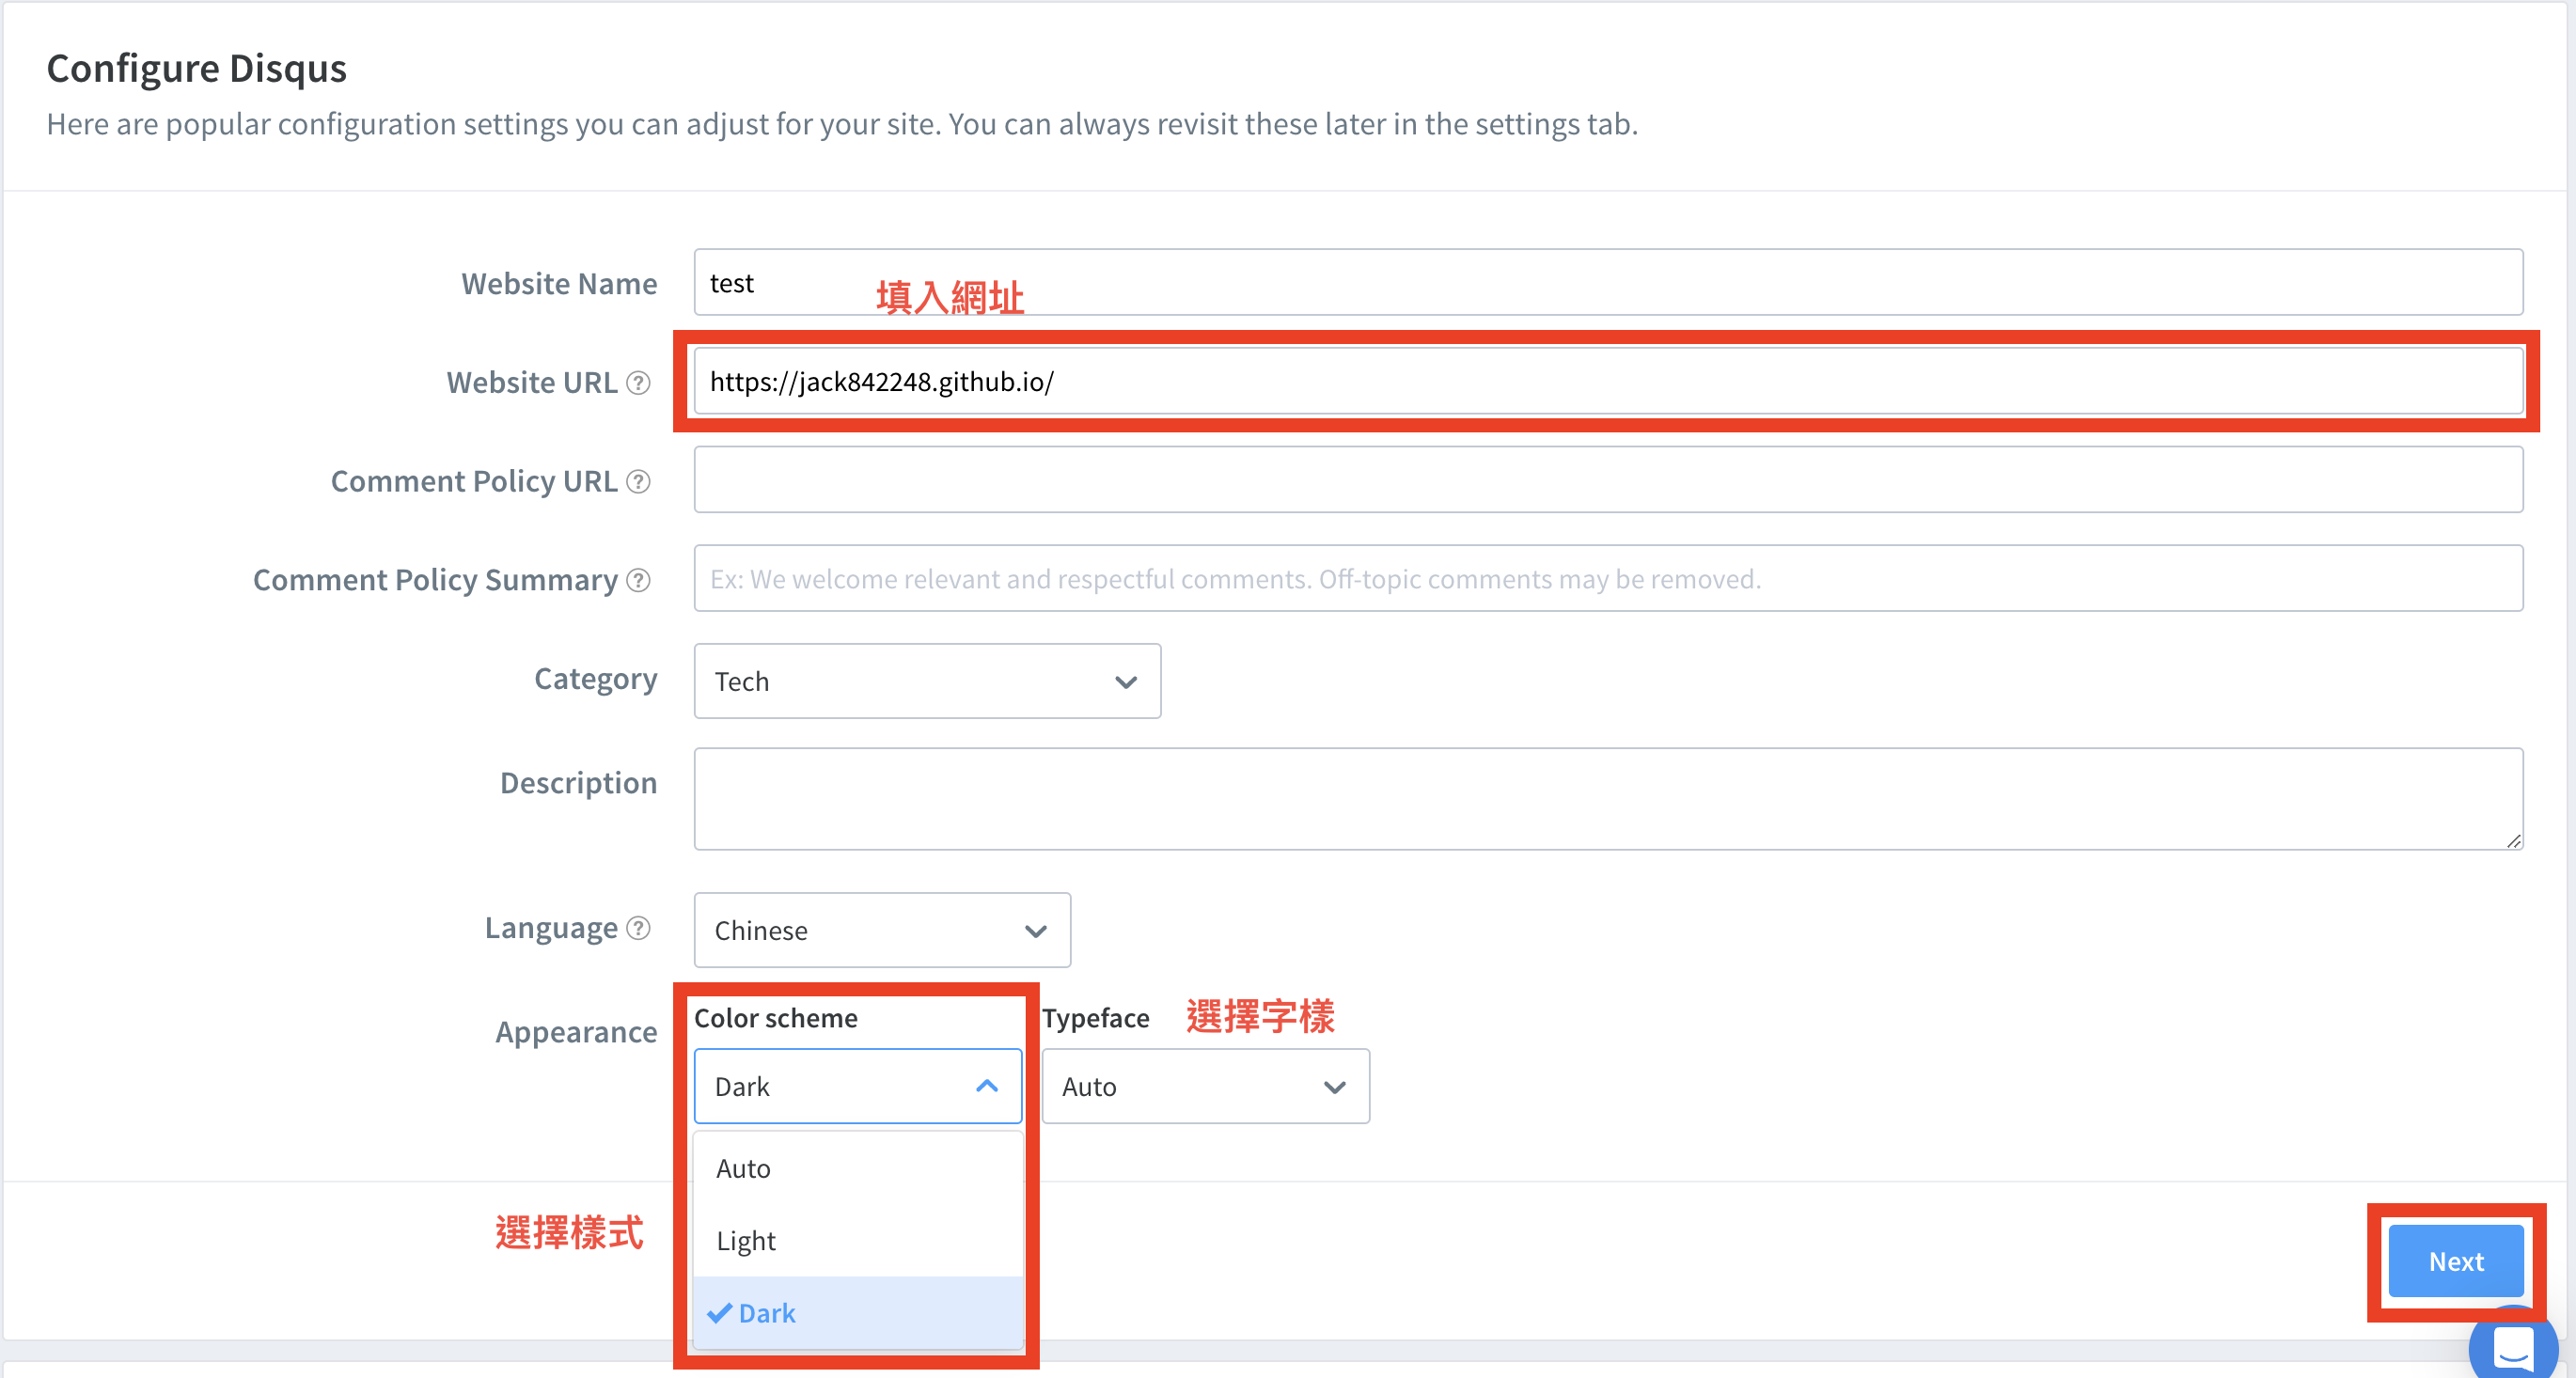
Task: Click the Website Name field containing test
Action: click(1608, 283)
